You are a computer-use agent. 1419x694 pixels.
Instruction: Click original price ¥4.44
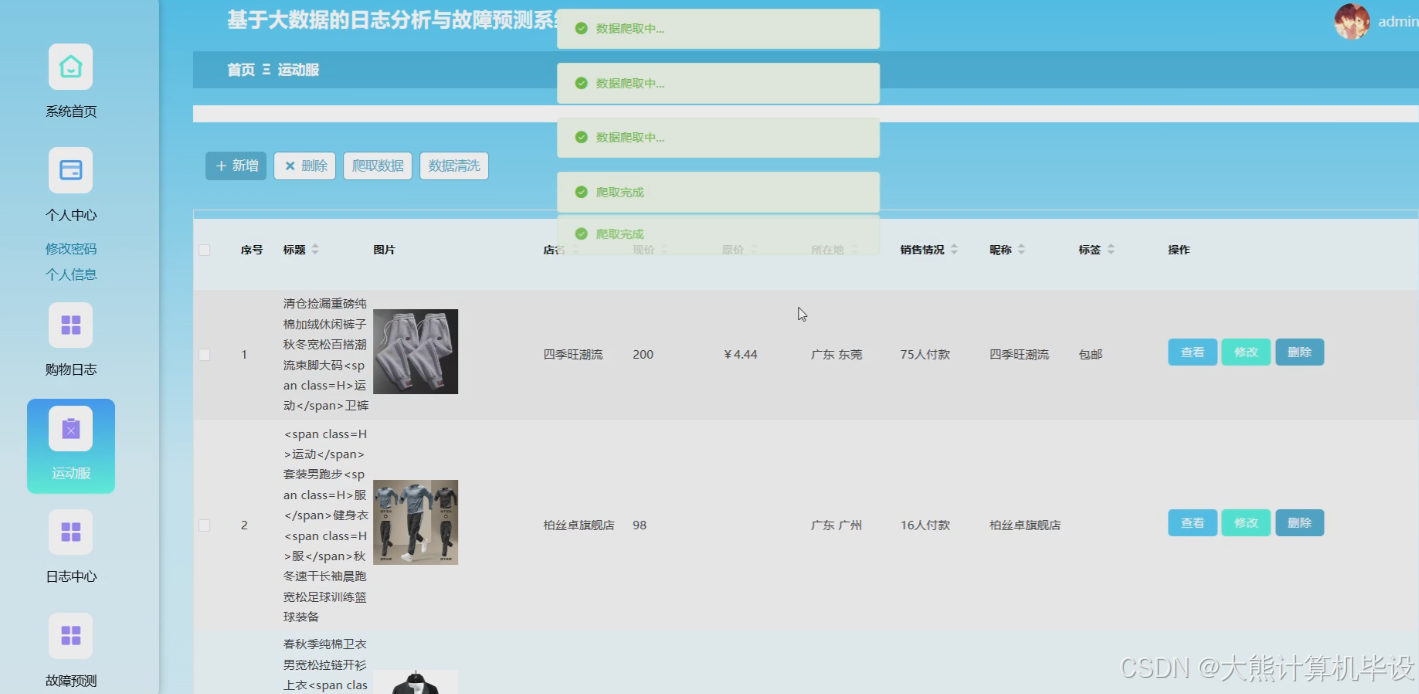pyautogui.click(x=740, y=355)
